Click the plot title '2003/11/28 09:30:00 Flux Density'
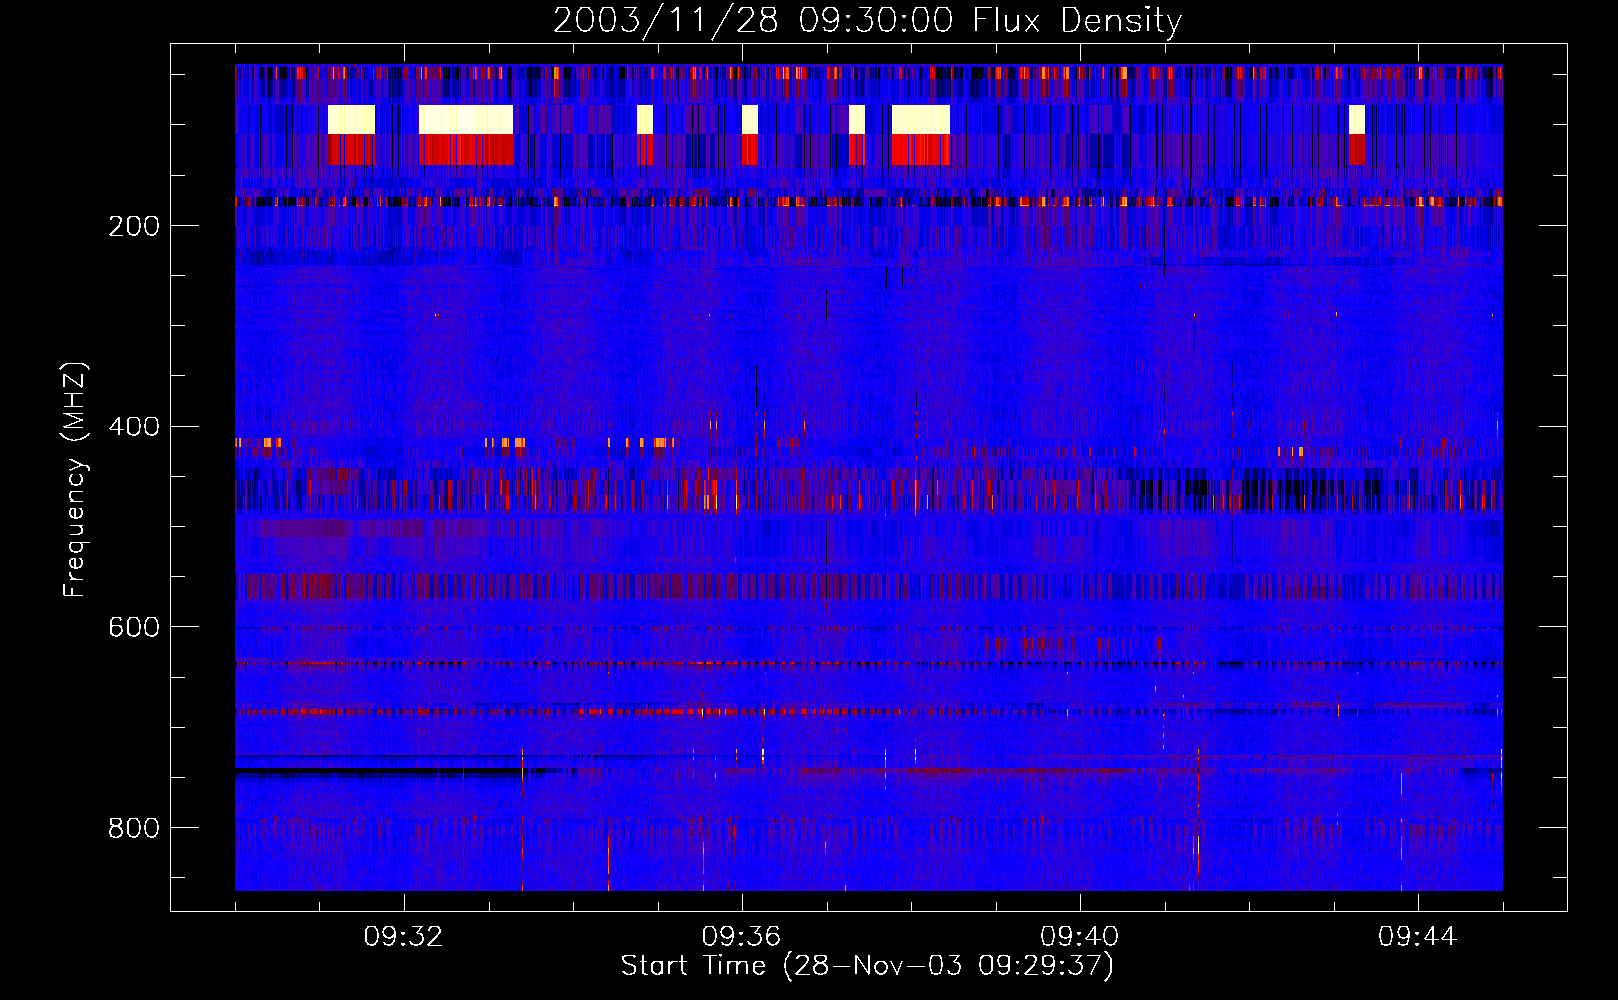 868,20
